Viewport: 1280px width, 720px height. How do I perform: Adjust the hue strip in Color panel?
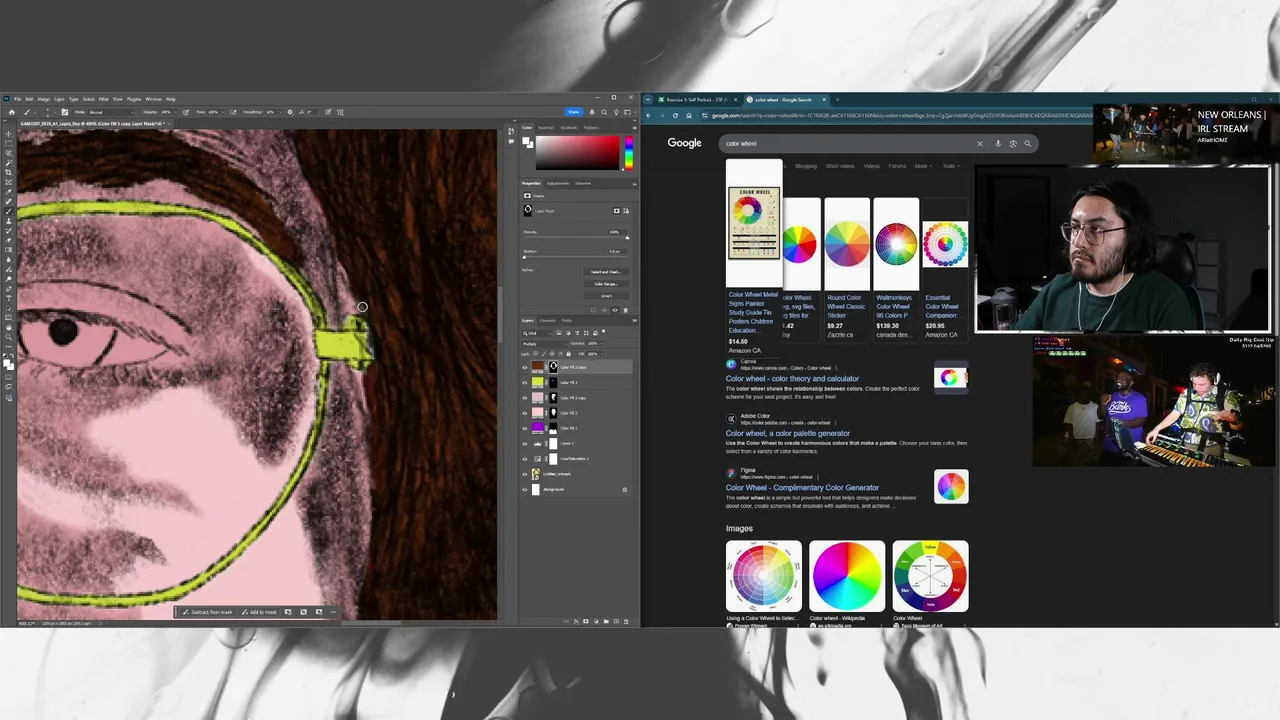629,152
